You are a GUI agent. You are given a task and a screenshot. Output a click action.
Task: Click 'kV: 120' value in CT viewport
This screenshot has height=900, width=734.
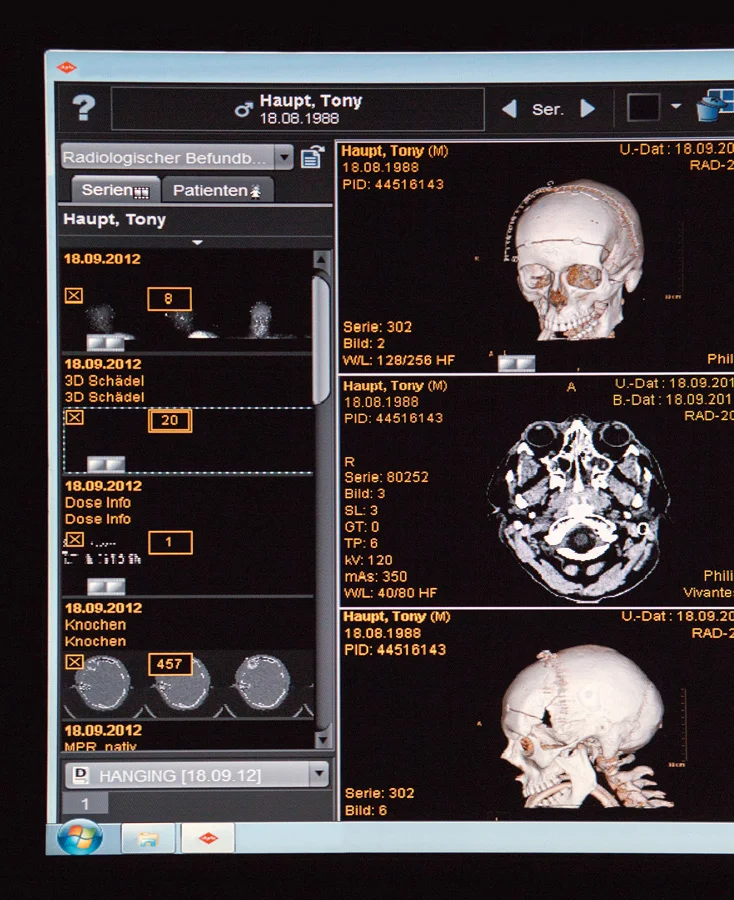(x=368, y=560)
